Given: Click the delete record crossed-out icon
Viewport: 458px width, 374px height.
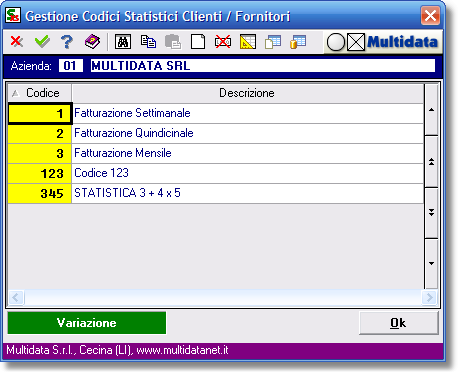Looking at the screenshot, I should coord(223,42).
